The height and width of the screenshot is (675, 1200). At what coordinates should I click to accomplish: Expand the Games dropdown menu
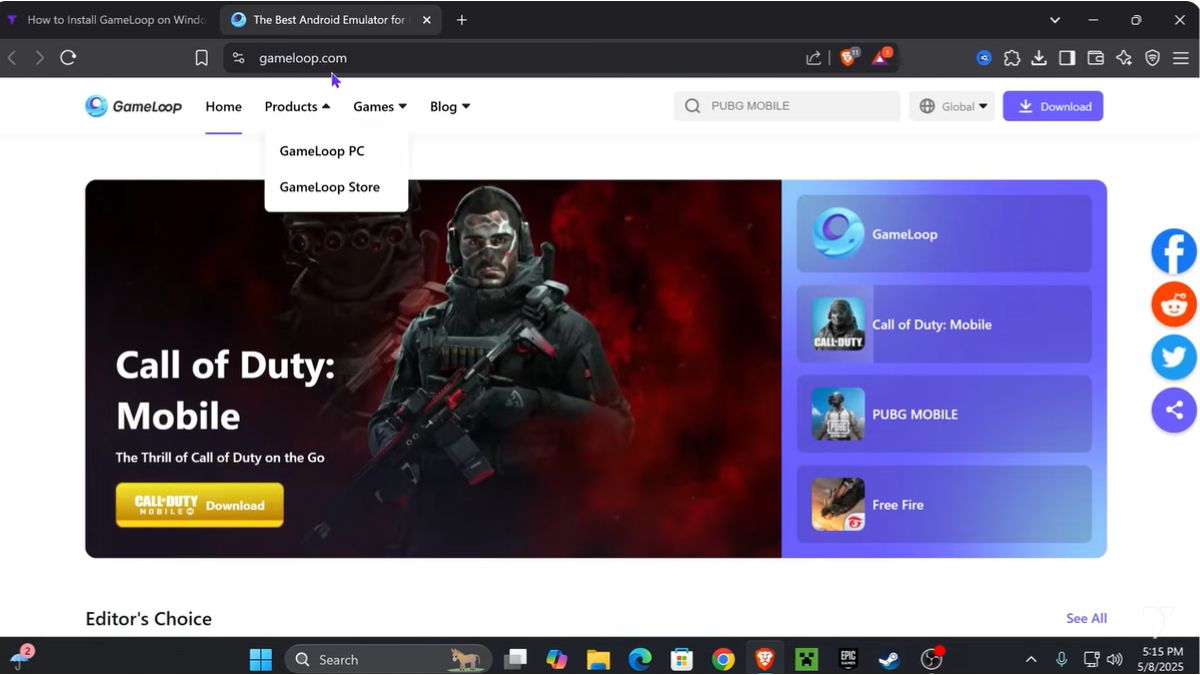tap(380, 106)
